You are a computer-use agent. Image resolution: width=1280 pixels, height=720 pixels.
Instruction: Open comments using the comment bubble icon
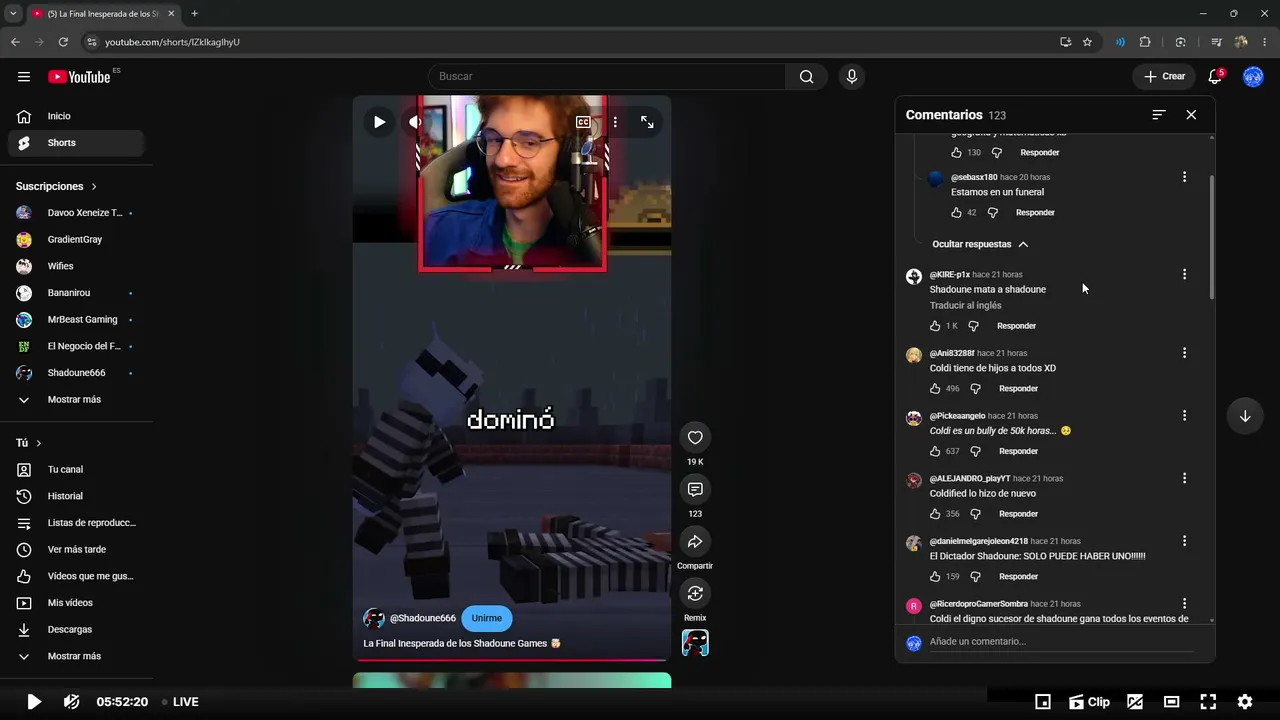click(x=695, y=489)
